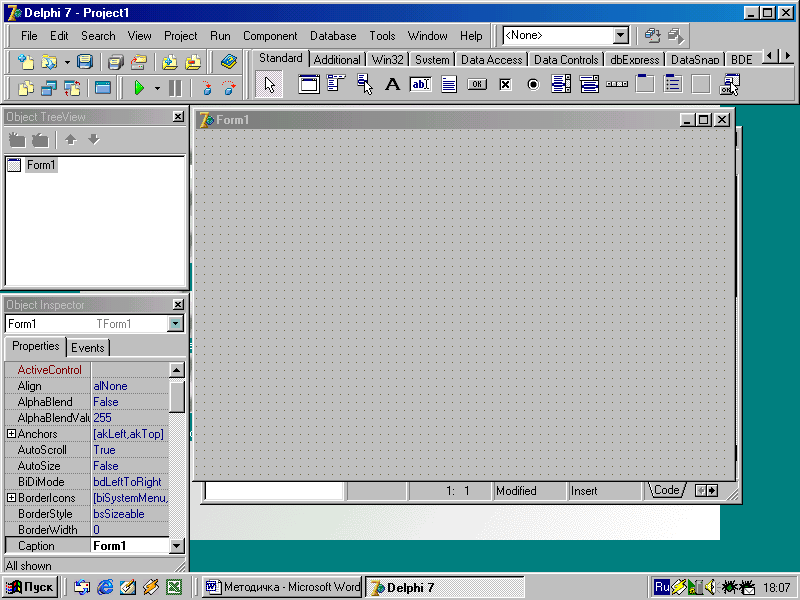Click the New Items toolbar icon
The width and height of the screenshot is (800, 600).
[x=26, y=62]
